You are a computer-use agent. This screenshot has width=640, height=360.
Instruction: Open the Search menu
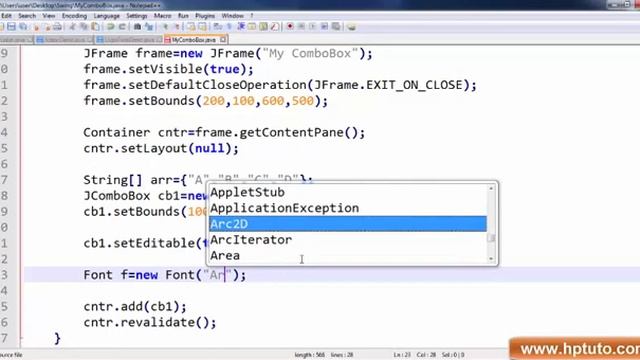click(27, 16)
